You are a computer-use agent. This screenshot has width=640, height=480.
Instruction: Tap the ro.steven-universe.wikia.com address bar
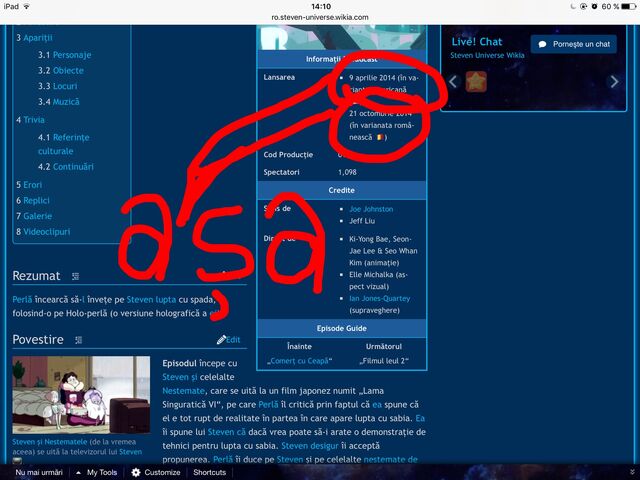pos(320,18)
